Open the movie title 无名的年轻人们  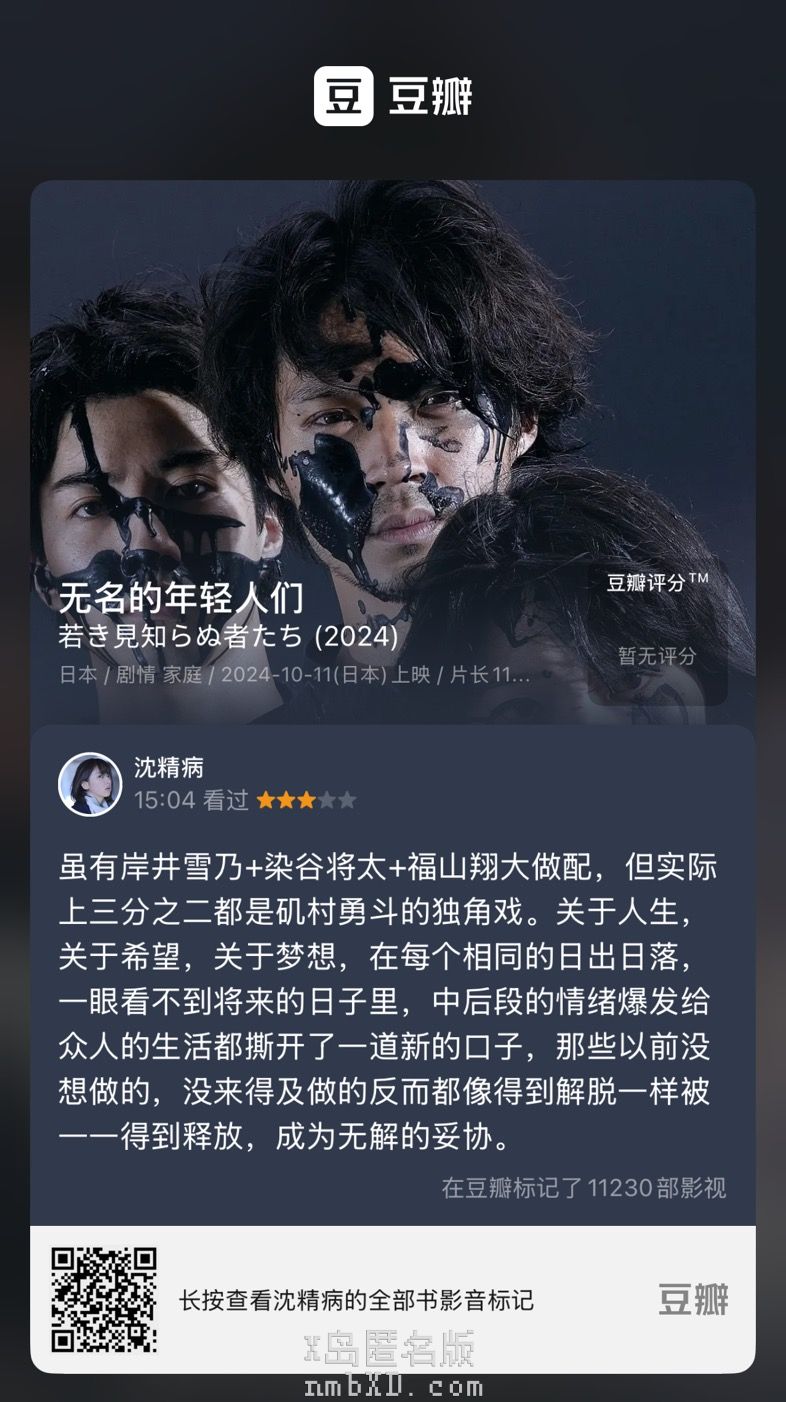click(x=181, y=598)
